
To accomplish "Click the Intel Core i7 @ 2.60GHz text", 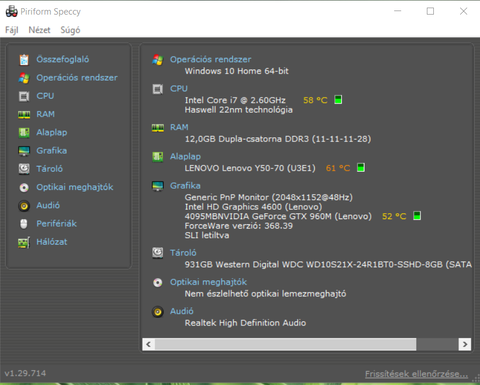I will pyautogui.click(x=235, y=100).
